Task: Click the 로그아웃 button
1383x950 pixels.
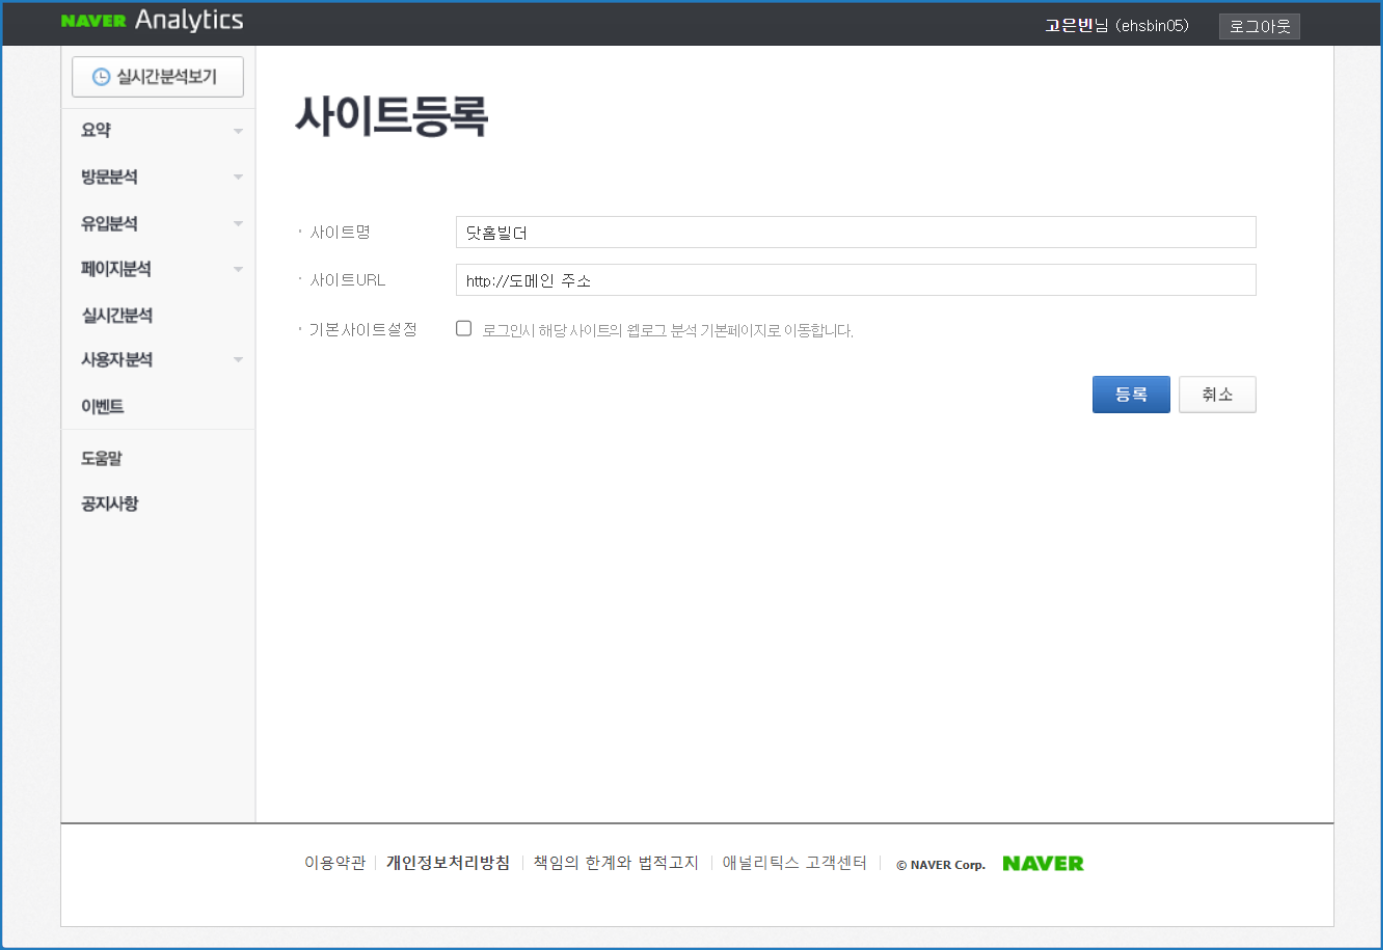Action: (x=1259, y=27)
